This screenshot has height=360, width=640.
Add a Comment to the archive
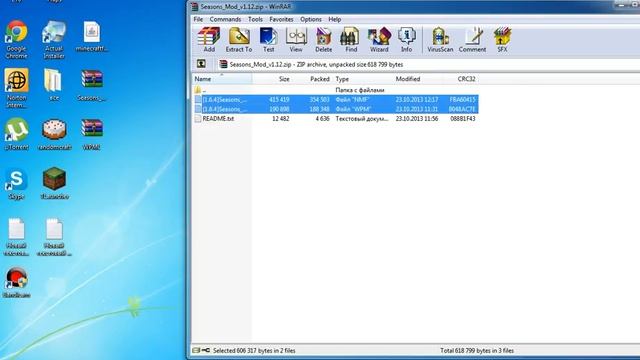472,40
